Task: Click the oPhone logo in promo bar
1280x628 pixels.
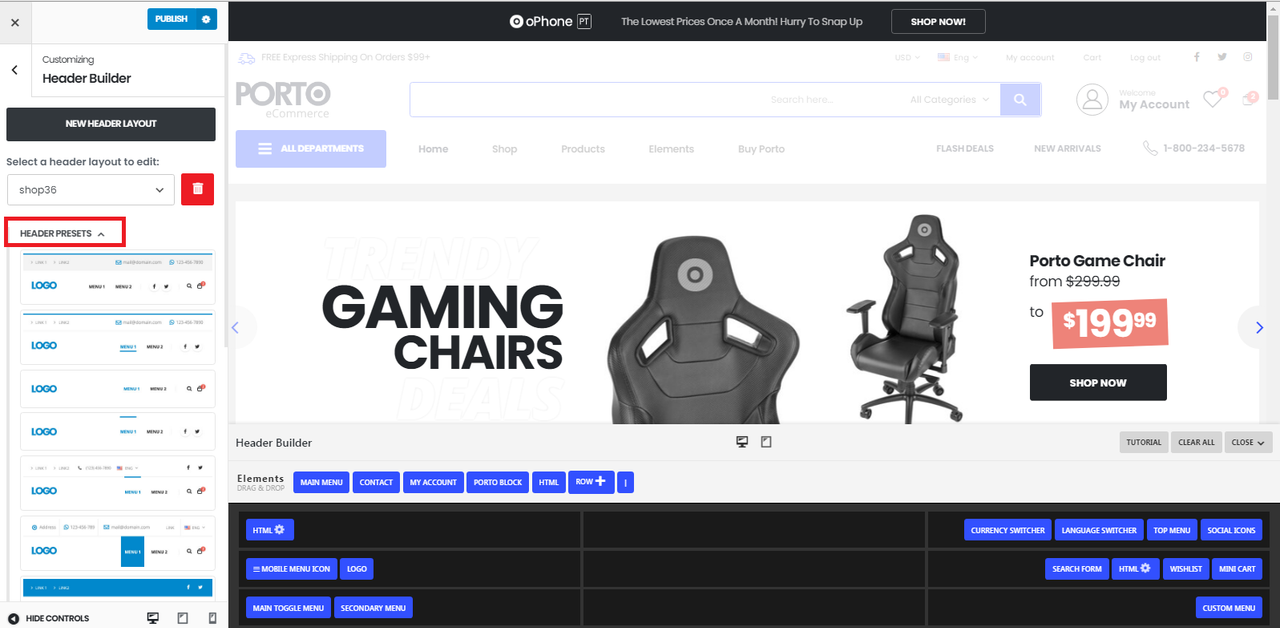Action: tap(550, 21)
